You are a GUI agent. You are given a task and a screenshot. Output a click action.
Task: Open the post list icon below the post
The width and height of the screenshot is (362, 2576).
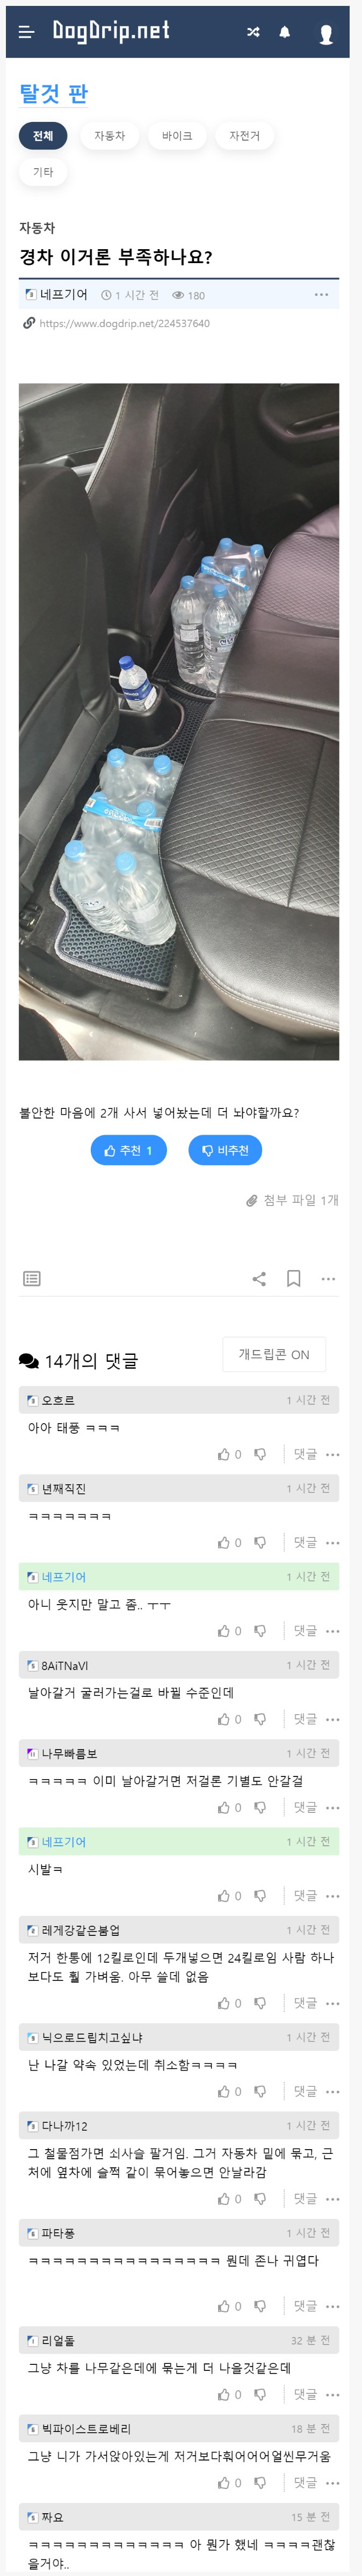(x=32, y=1278)
